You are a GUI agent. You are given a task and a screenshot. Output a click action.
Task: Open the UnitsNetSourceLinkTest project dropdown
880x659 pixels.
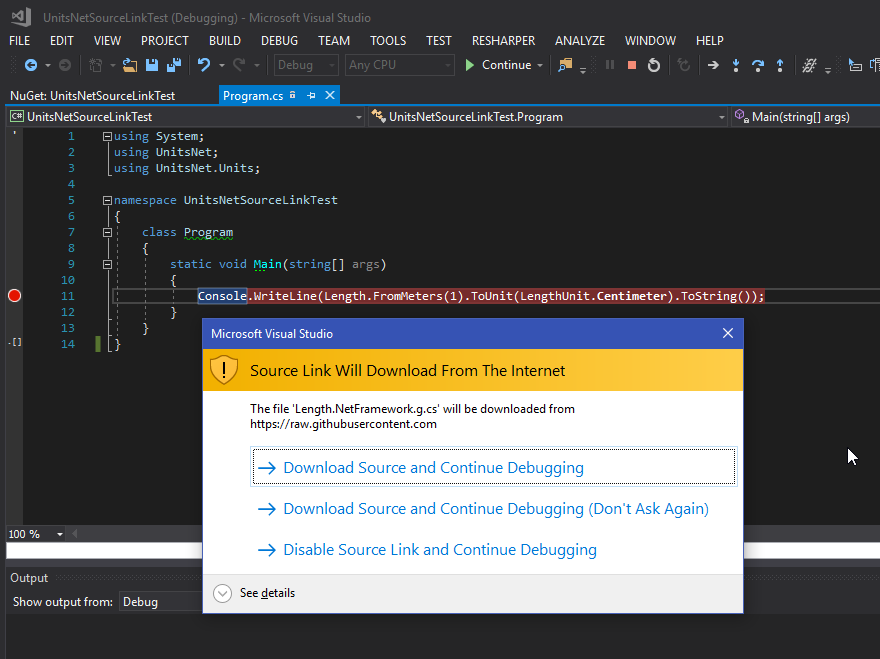click(186, 117)
